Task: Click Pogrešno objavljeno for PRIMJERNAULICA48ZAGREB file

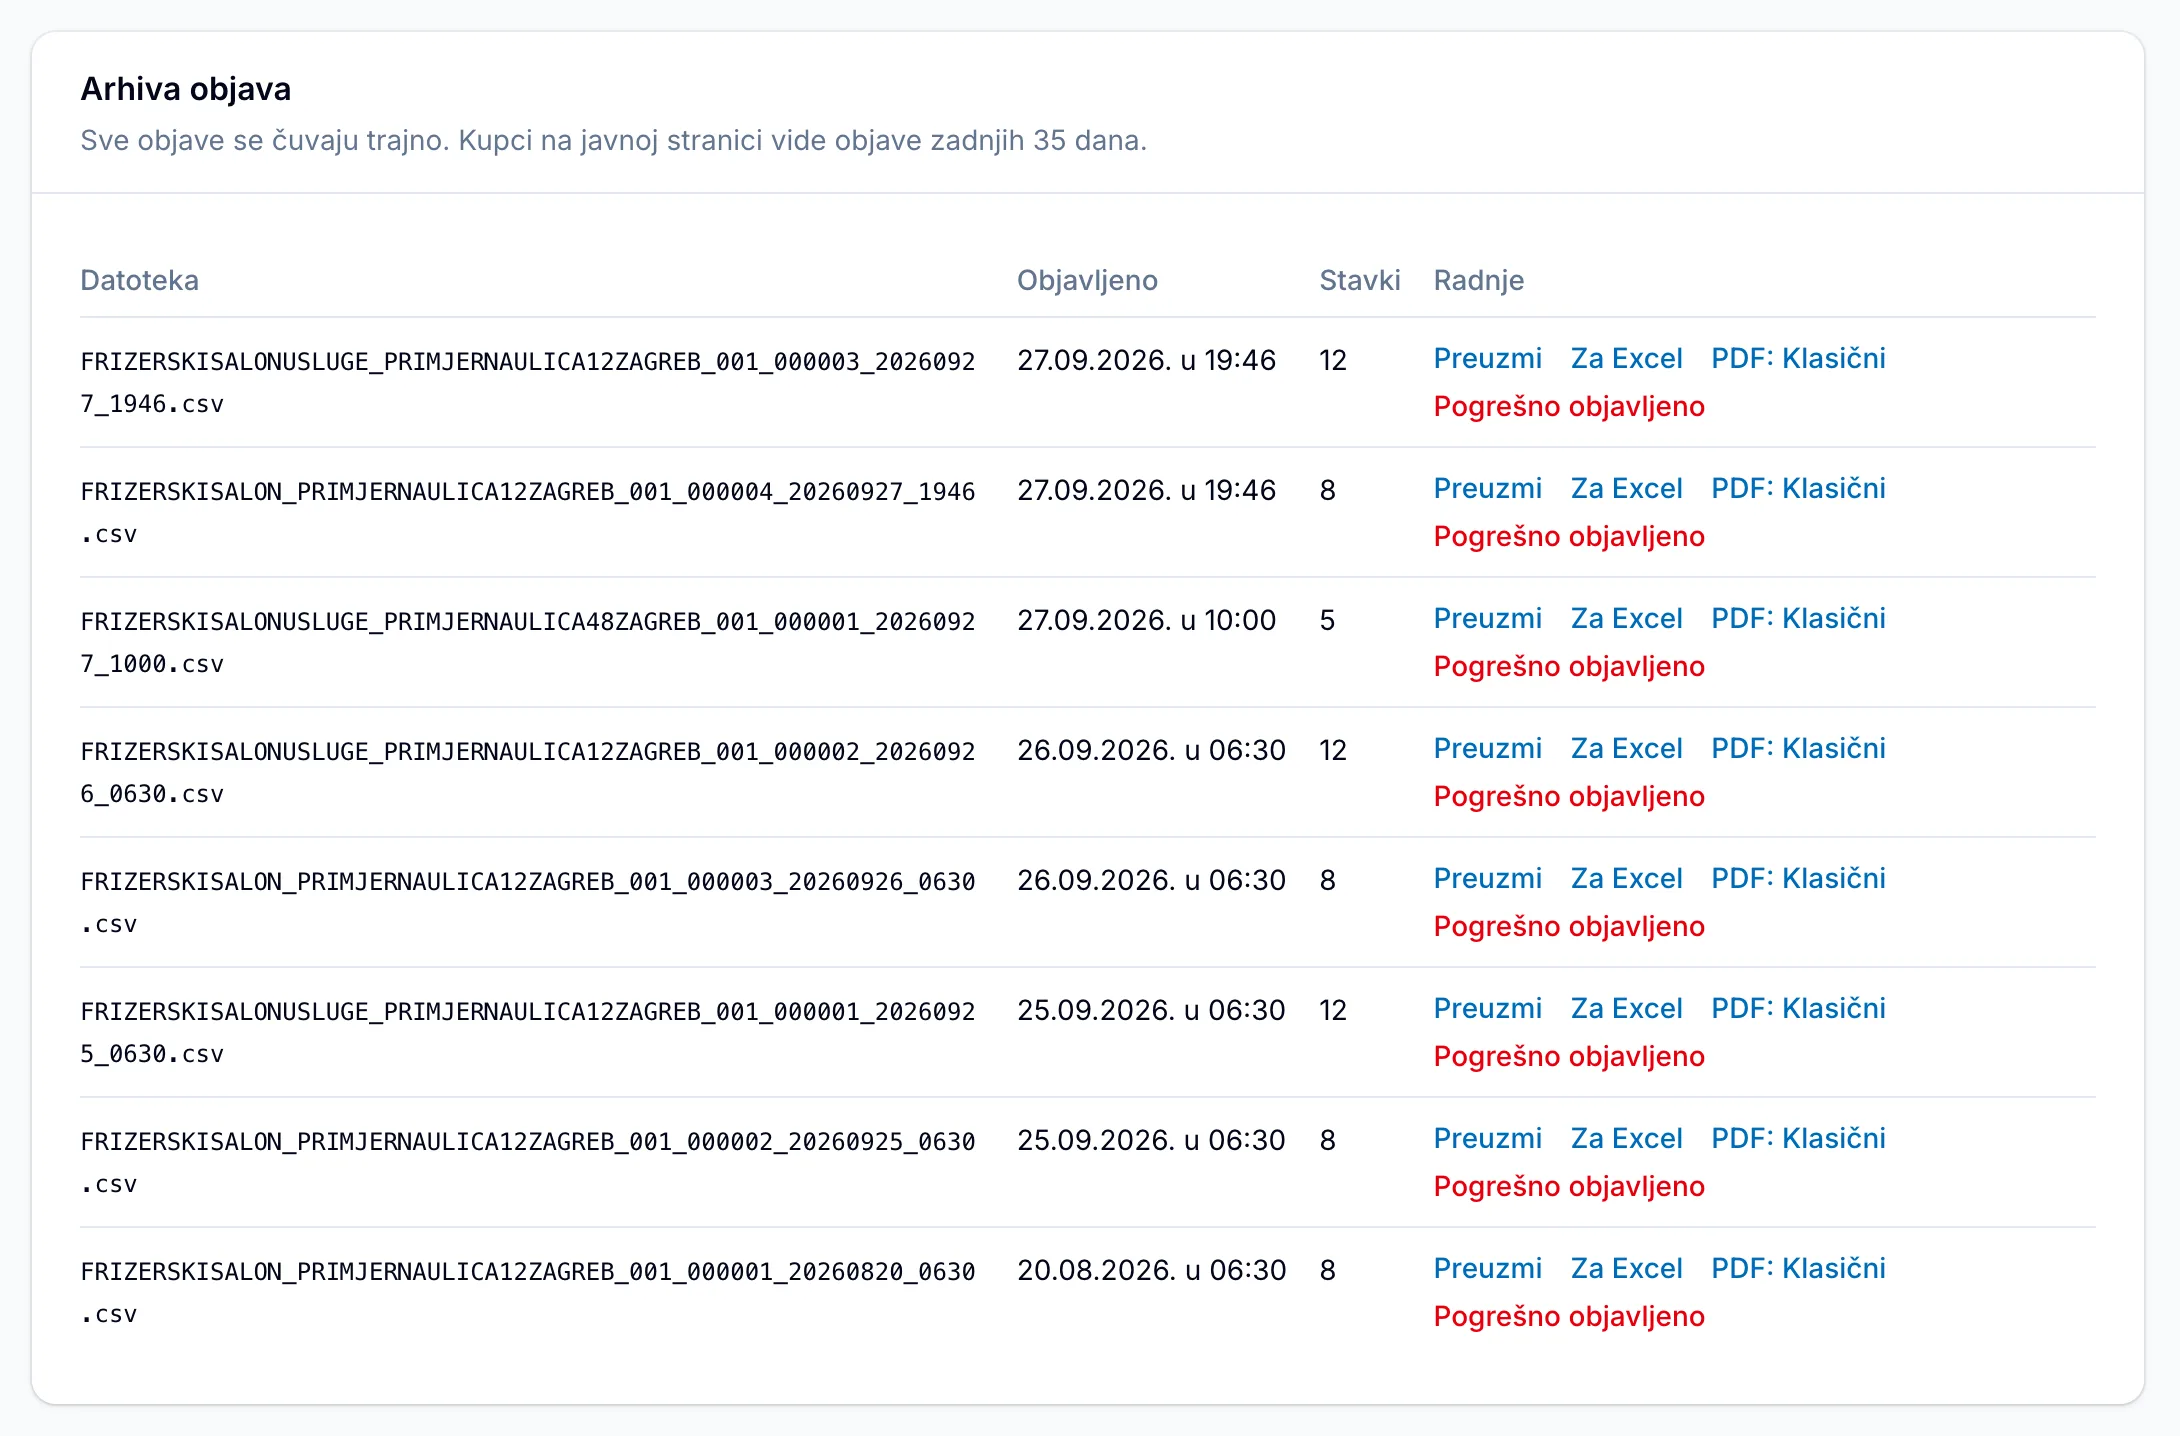Action: tap(1569, 666)
